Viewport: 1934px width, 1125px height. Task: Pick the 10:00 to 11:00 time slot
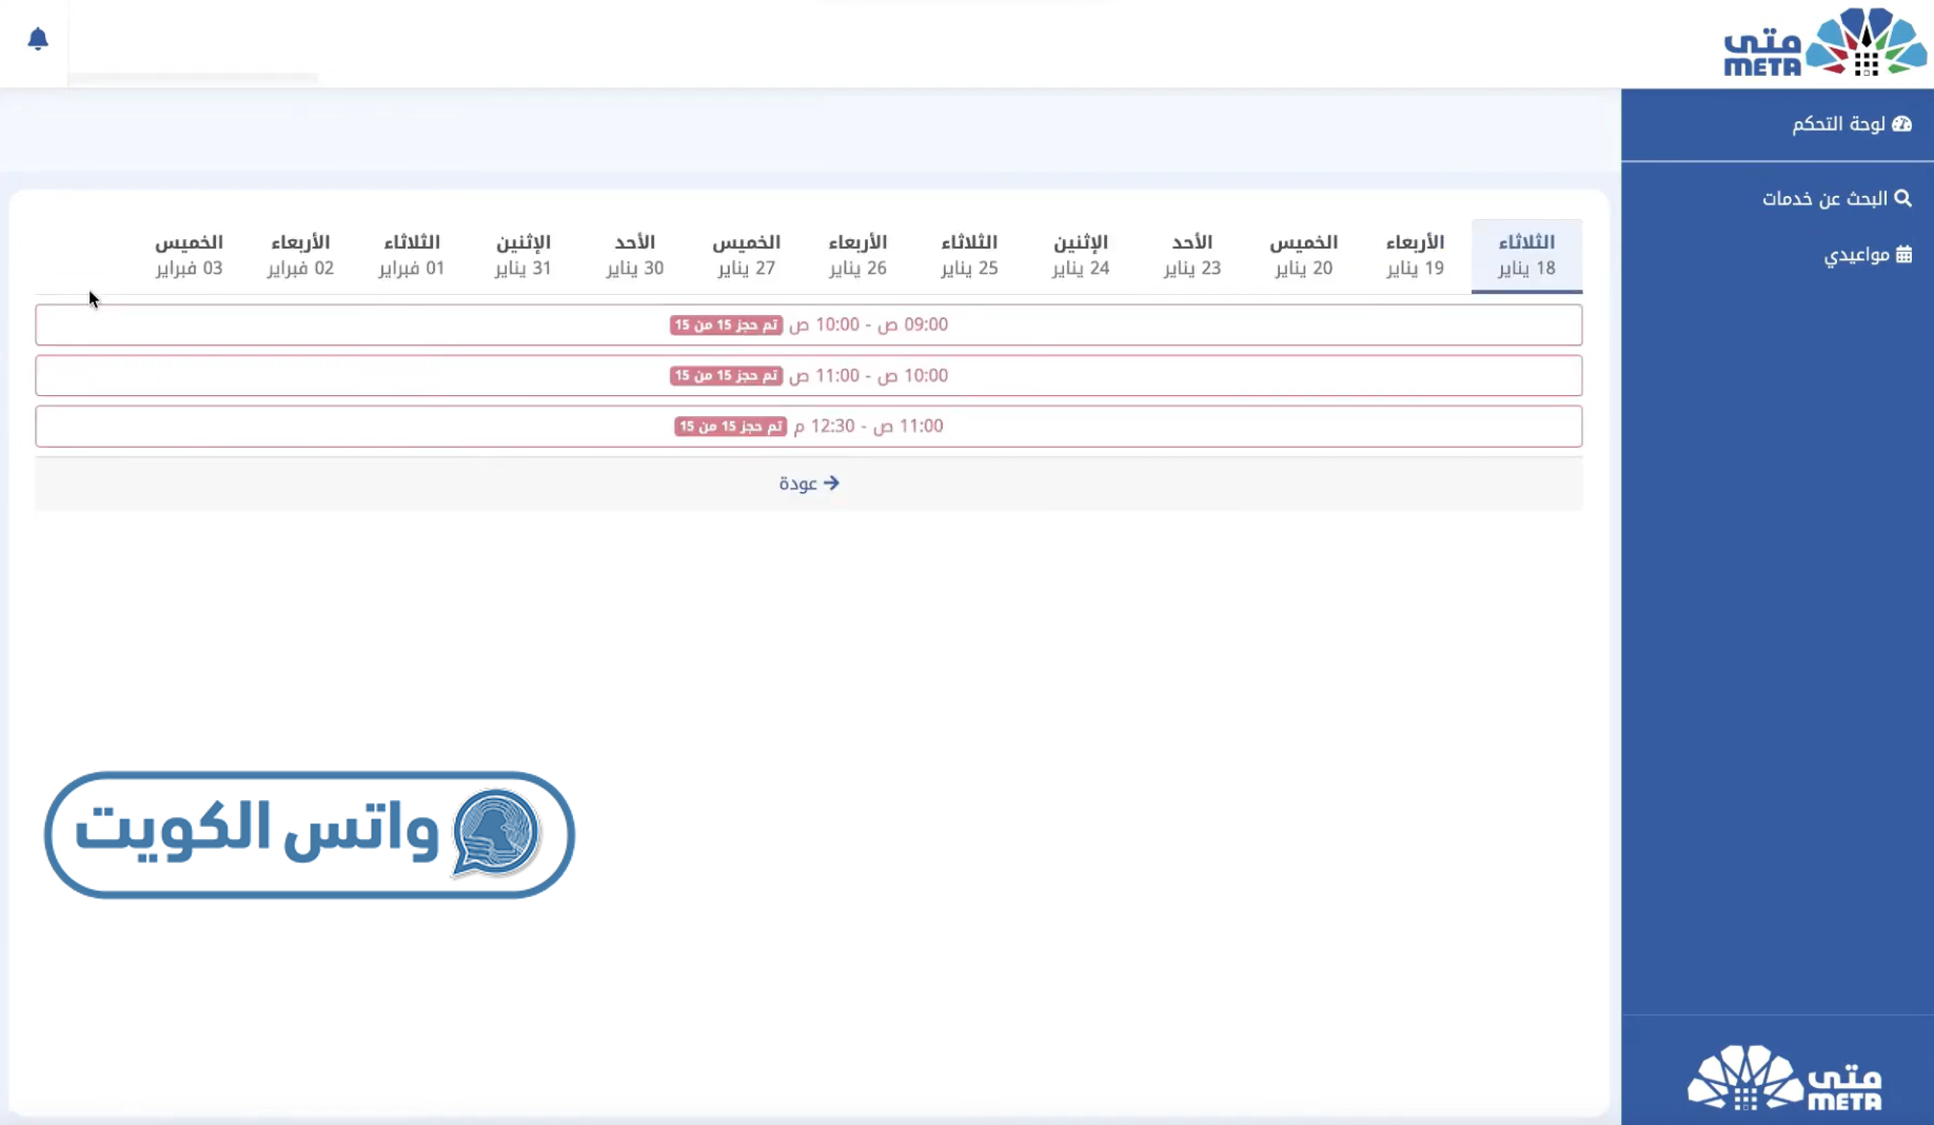[808, 376]
